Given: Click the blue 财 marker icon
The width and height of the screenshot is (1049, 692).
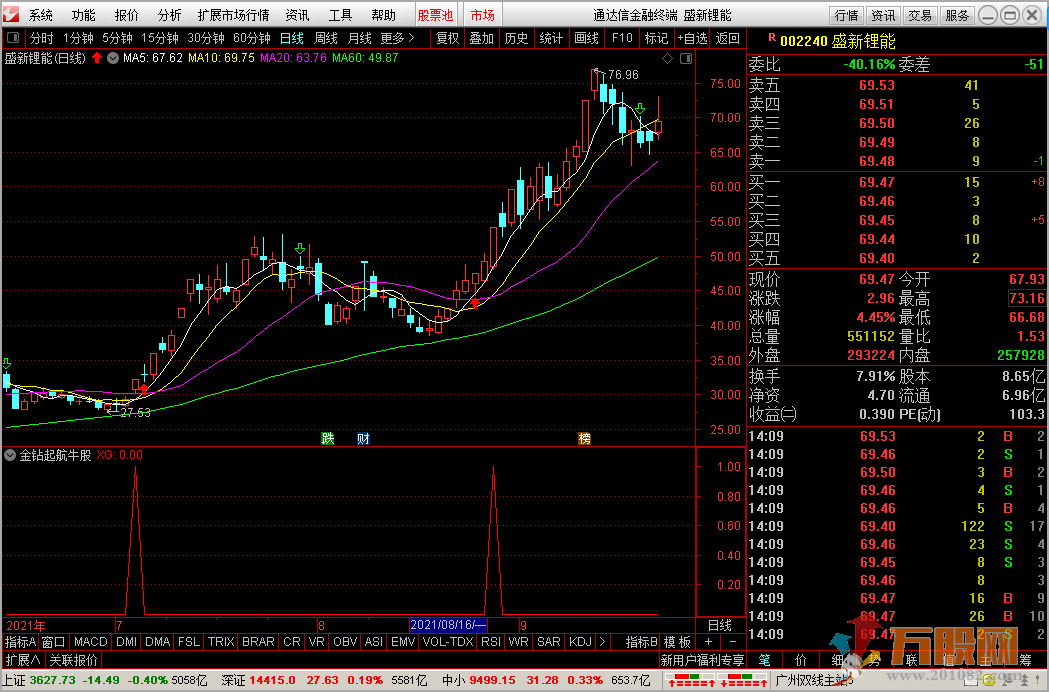Looking at the screenshot, I should 363,438.
